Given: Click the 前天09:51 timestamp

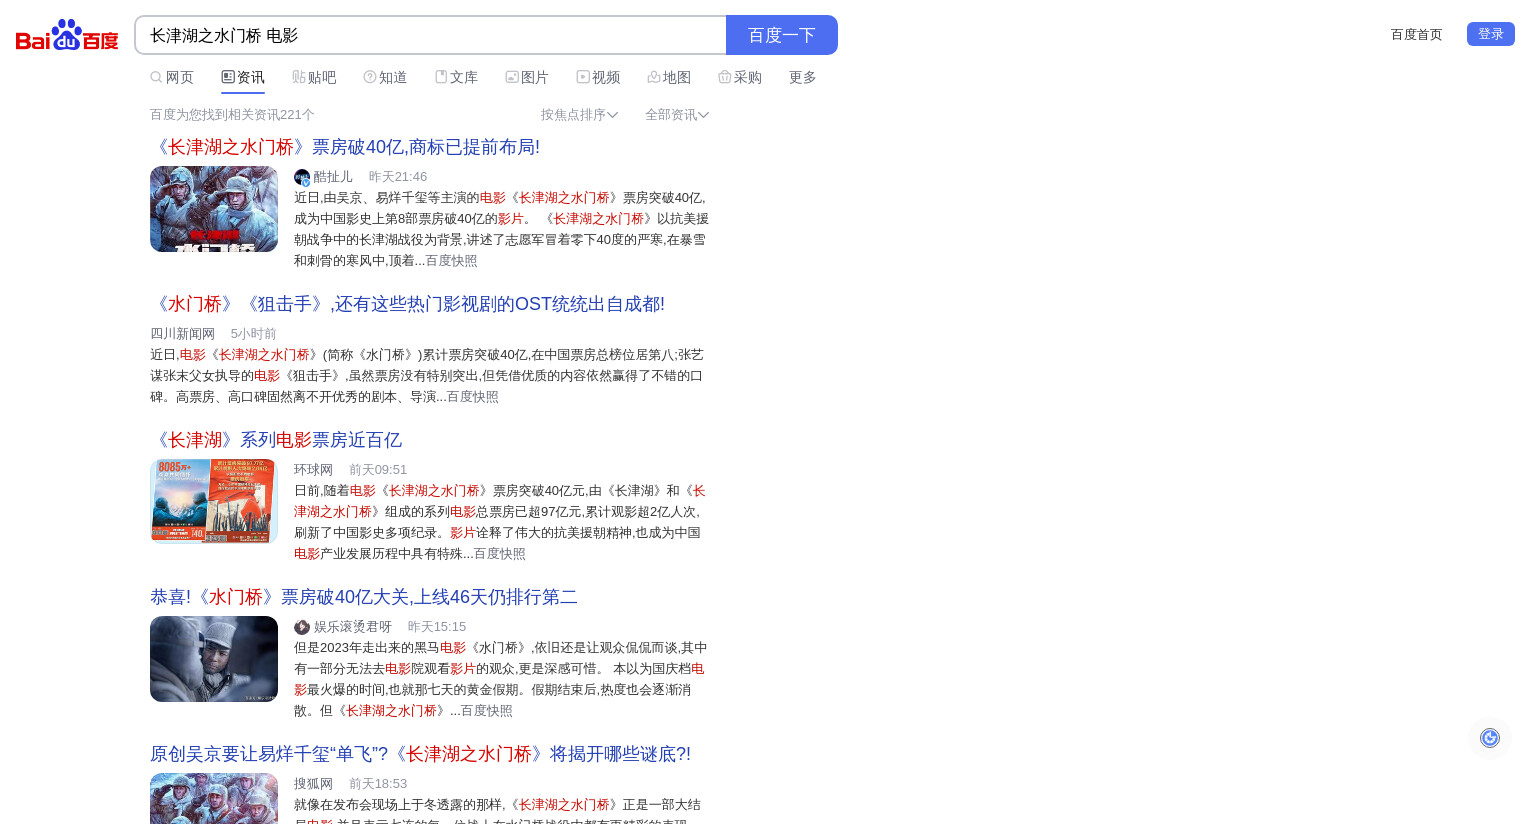Looking at the screenshot, I should [x=378, y=470].
